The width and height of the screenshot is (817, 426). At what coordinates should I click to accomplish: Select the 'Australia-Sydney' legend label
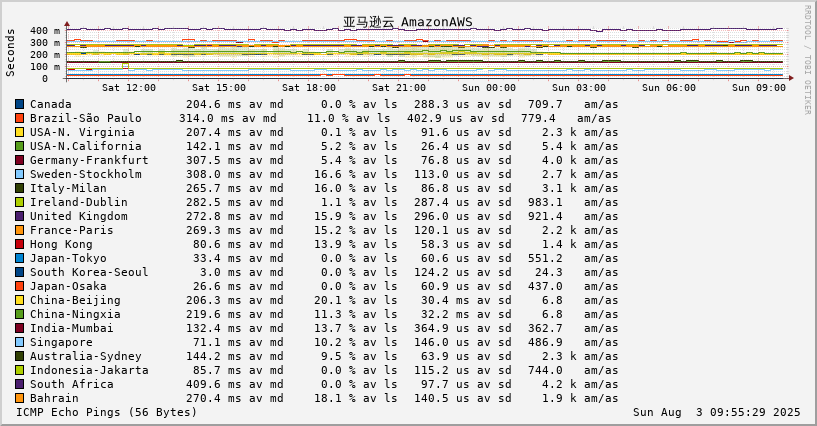(85, 356)
